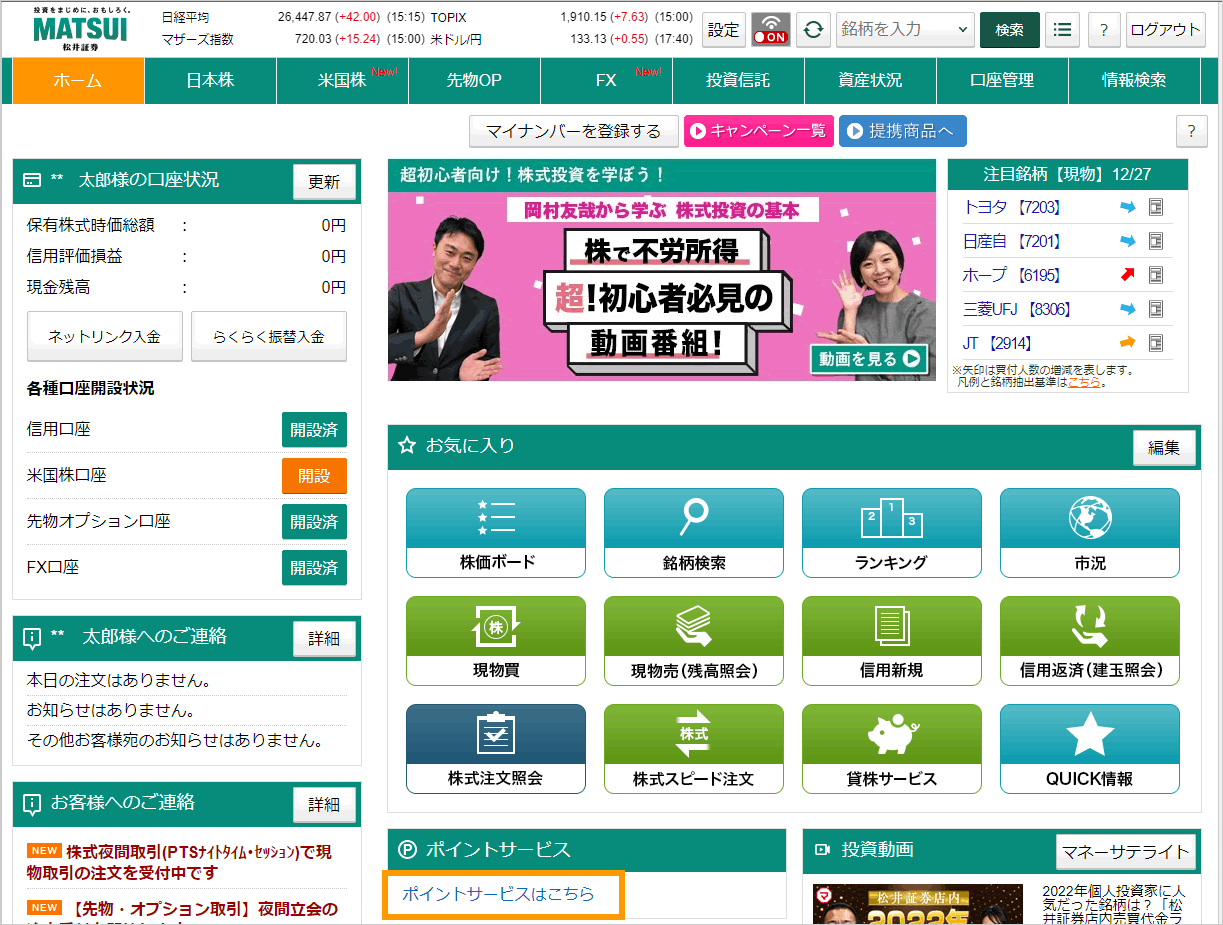Click 開設済 button for 先物オプション口座
Viewport: 1223px width, 925px height.
click(x=314, y=522)
